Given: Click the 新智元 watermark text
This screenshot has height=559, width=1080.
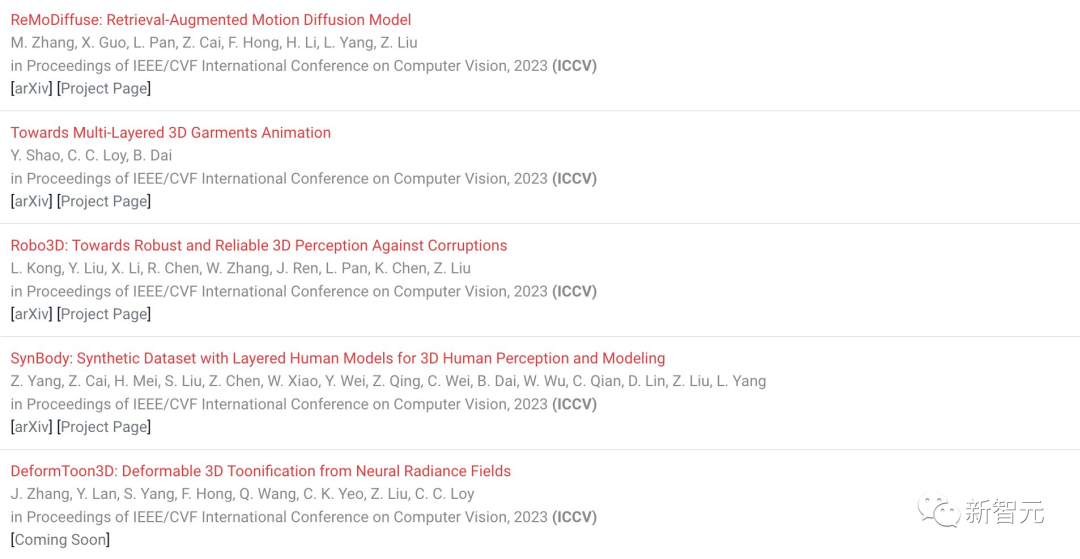Looking at the screenshot, I should (x=1004, y=512).
